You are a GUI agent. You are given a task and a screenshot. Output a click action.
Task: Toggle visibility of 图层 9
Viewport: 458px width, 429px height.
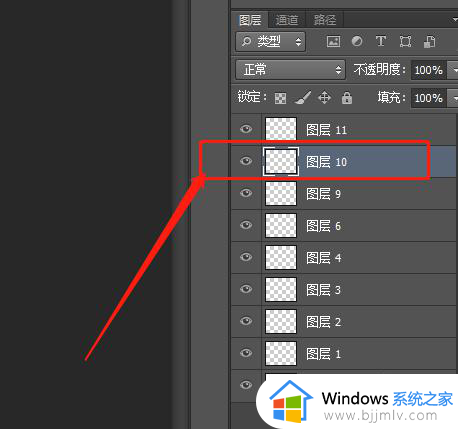[246, 193]
